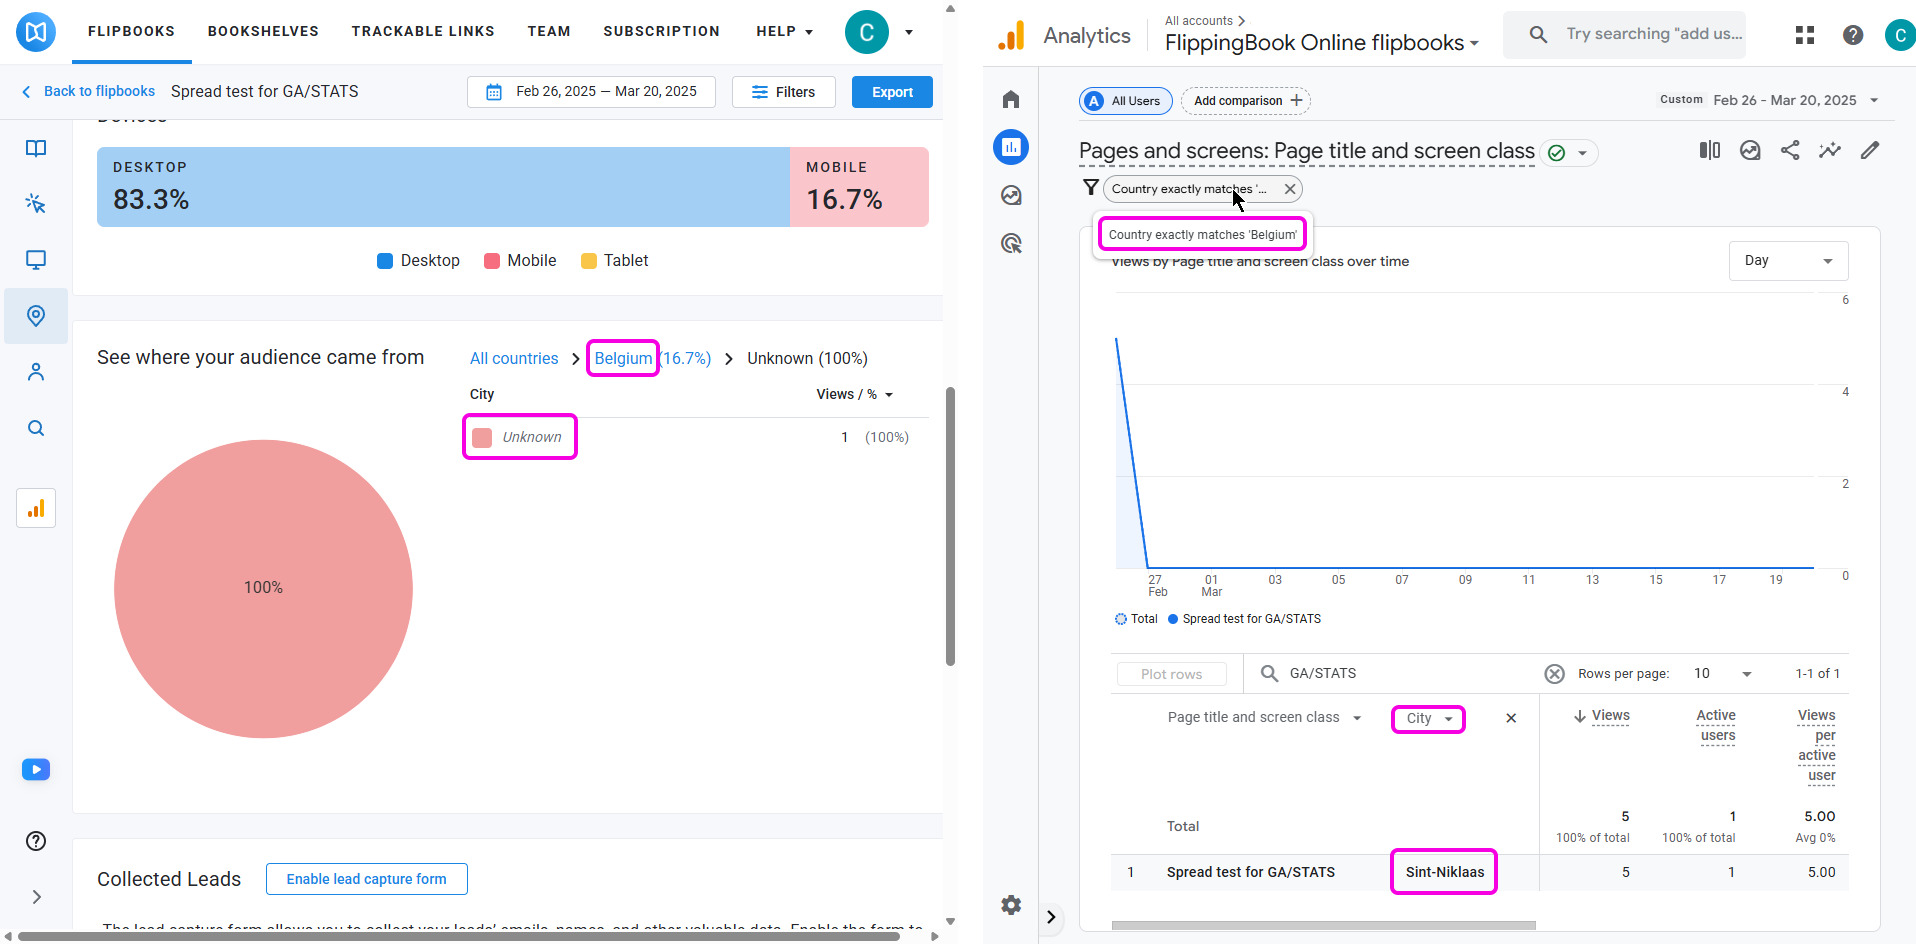Clear the GA/STATS table search
The height and width of the screenshot is (944, 1916).
(1555, 674)
